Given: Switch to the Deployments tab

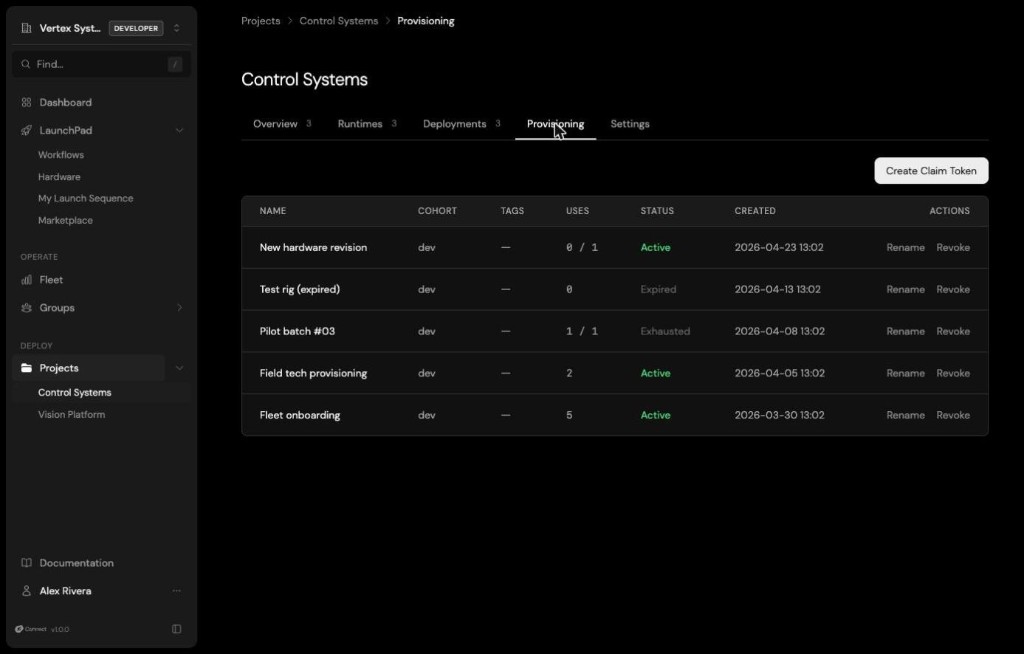Looking at the screenshot, I should coord(455,124).
